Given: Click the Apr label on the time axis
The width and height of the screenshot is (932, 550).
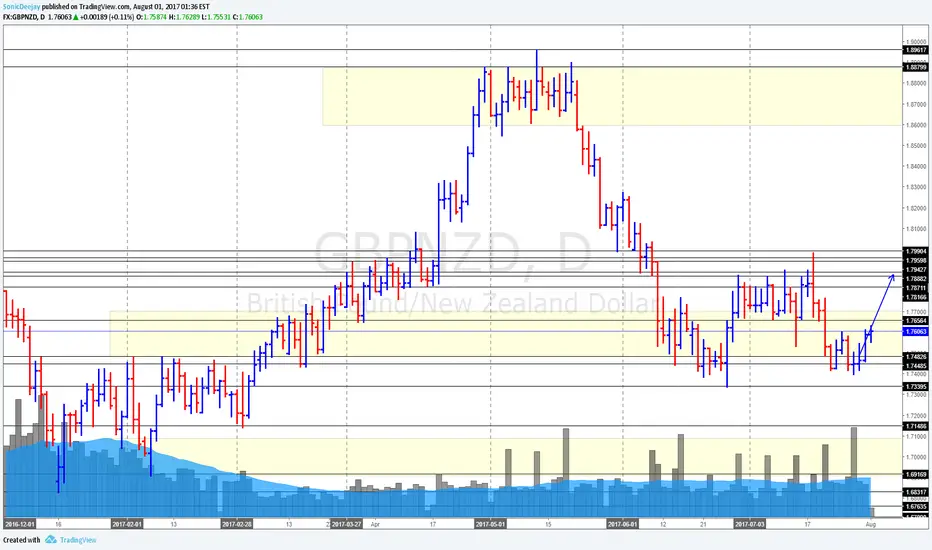Looking at the screenshot, I should (x=374, y=524).
